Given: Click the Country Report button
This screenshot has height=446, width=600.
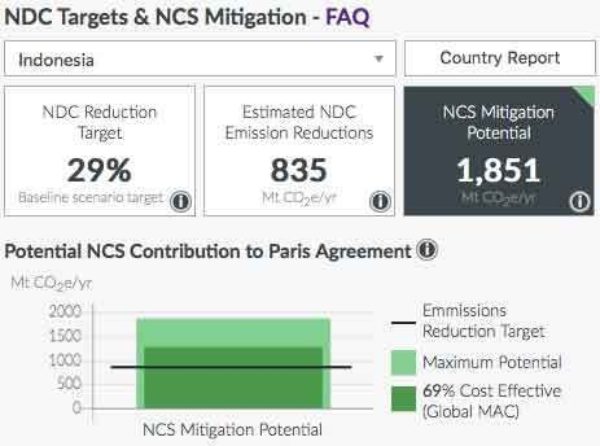Looking at the screenshot, I should [x=499, y=59].
